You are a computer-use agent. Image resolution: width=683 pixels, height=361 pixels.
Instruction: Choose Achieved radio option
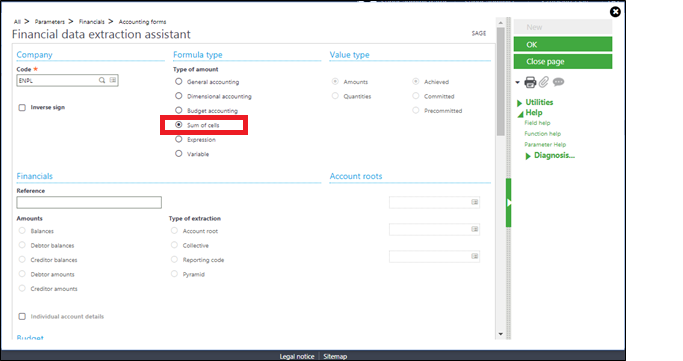click(x=416, y=81)
